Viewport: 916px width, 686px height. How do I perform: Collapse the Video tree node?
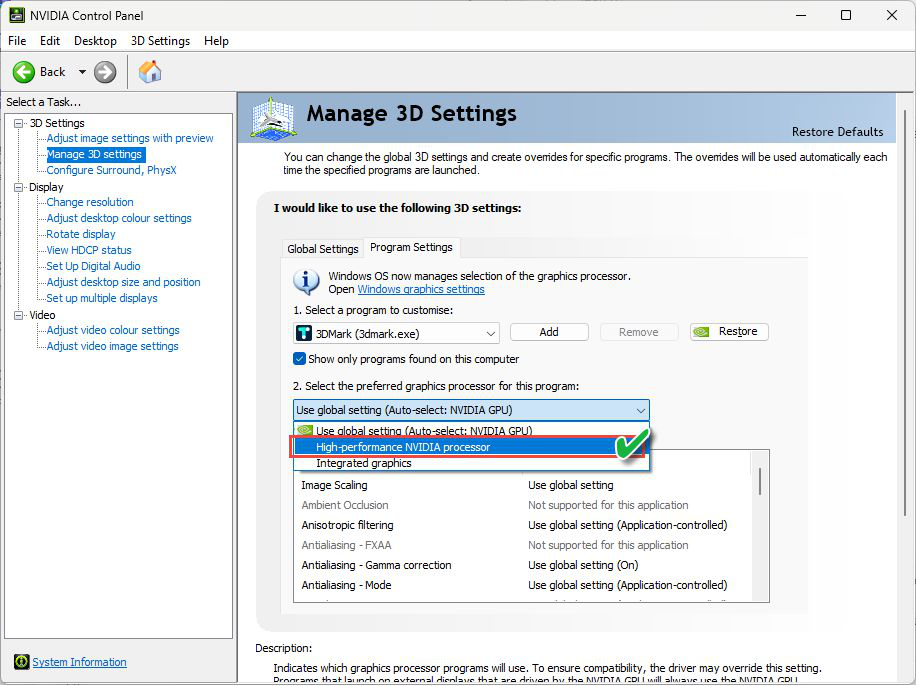tap(18, 316)
